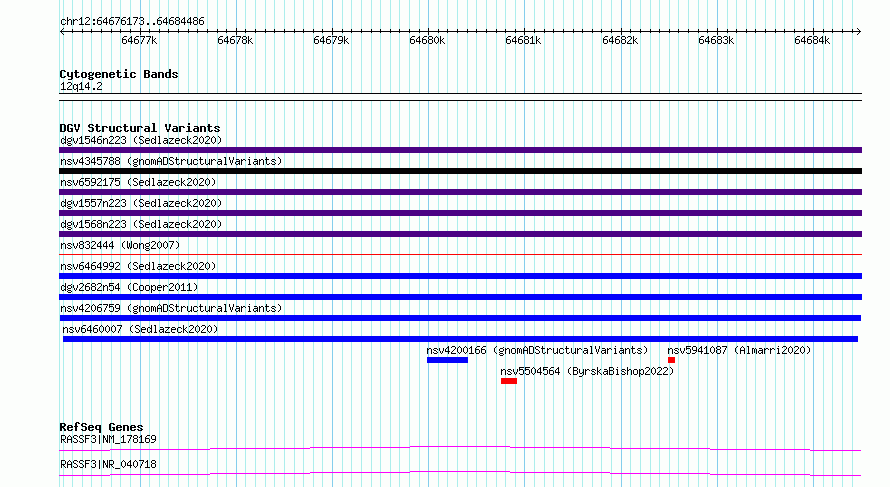Open the nsv4200166 (gnomADStructuralVariants) label
The image size is (890, 487).
click(537, 350)
